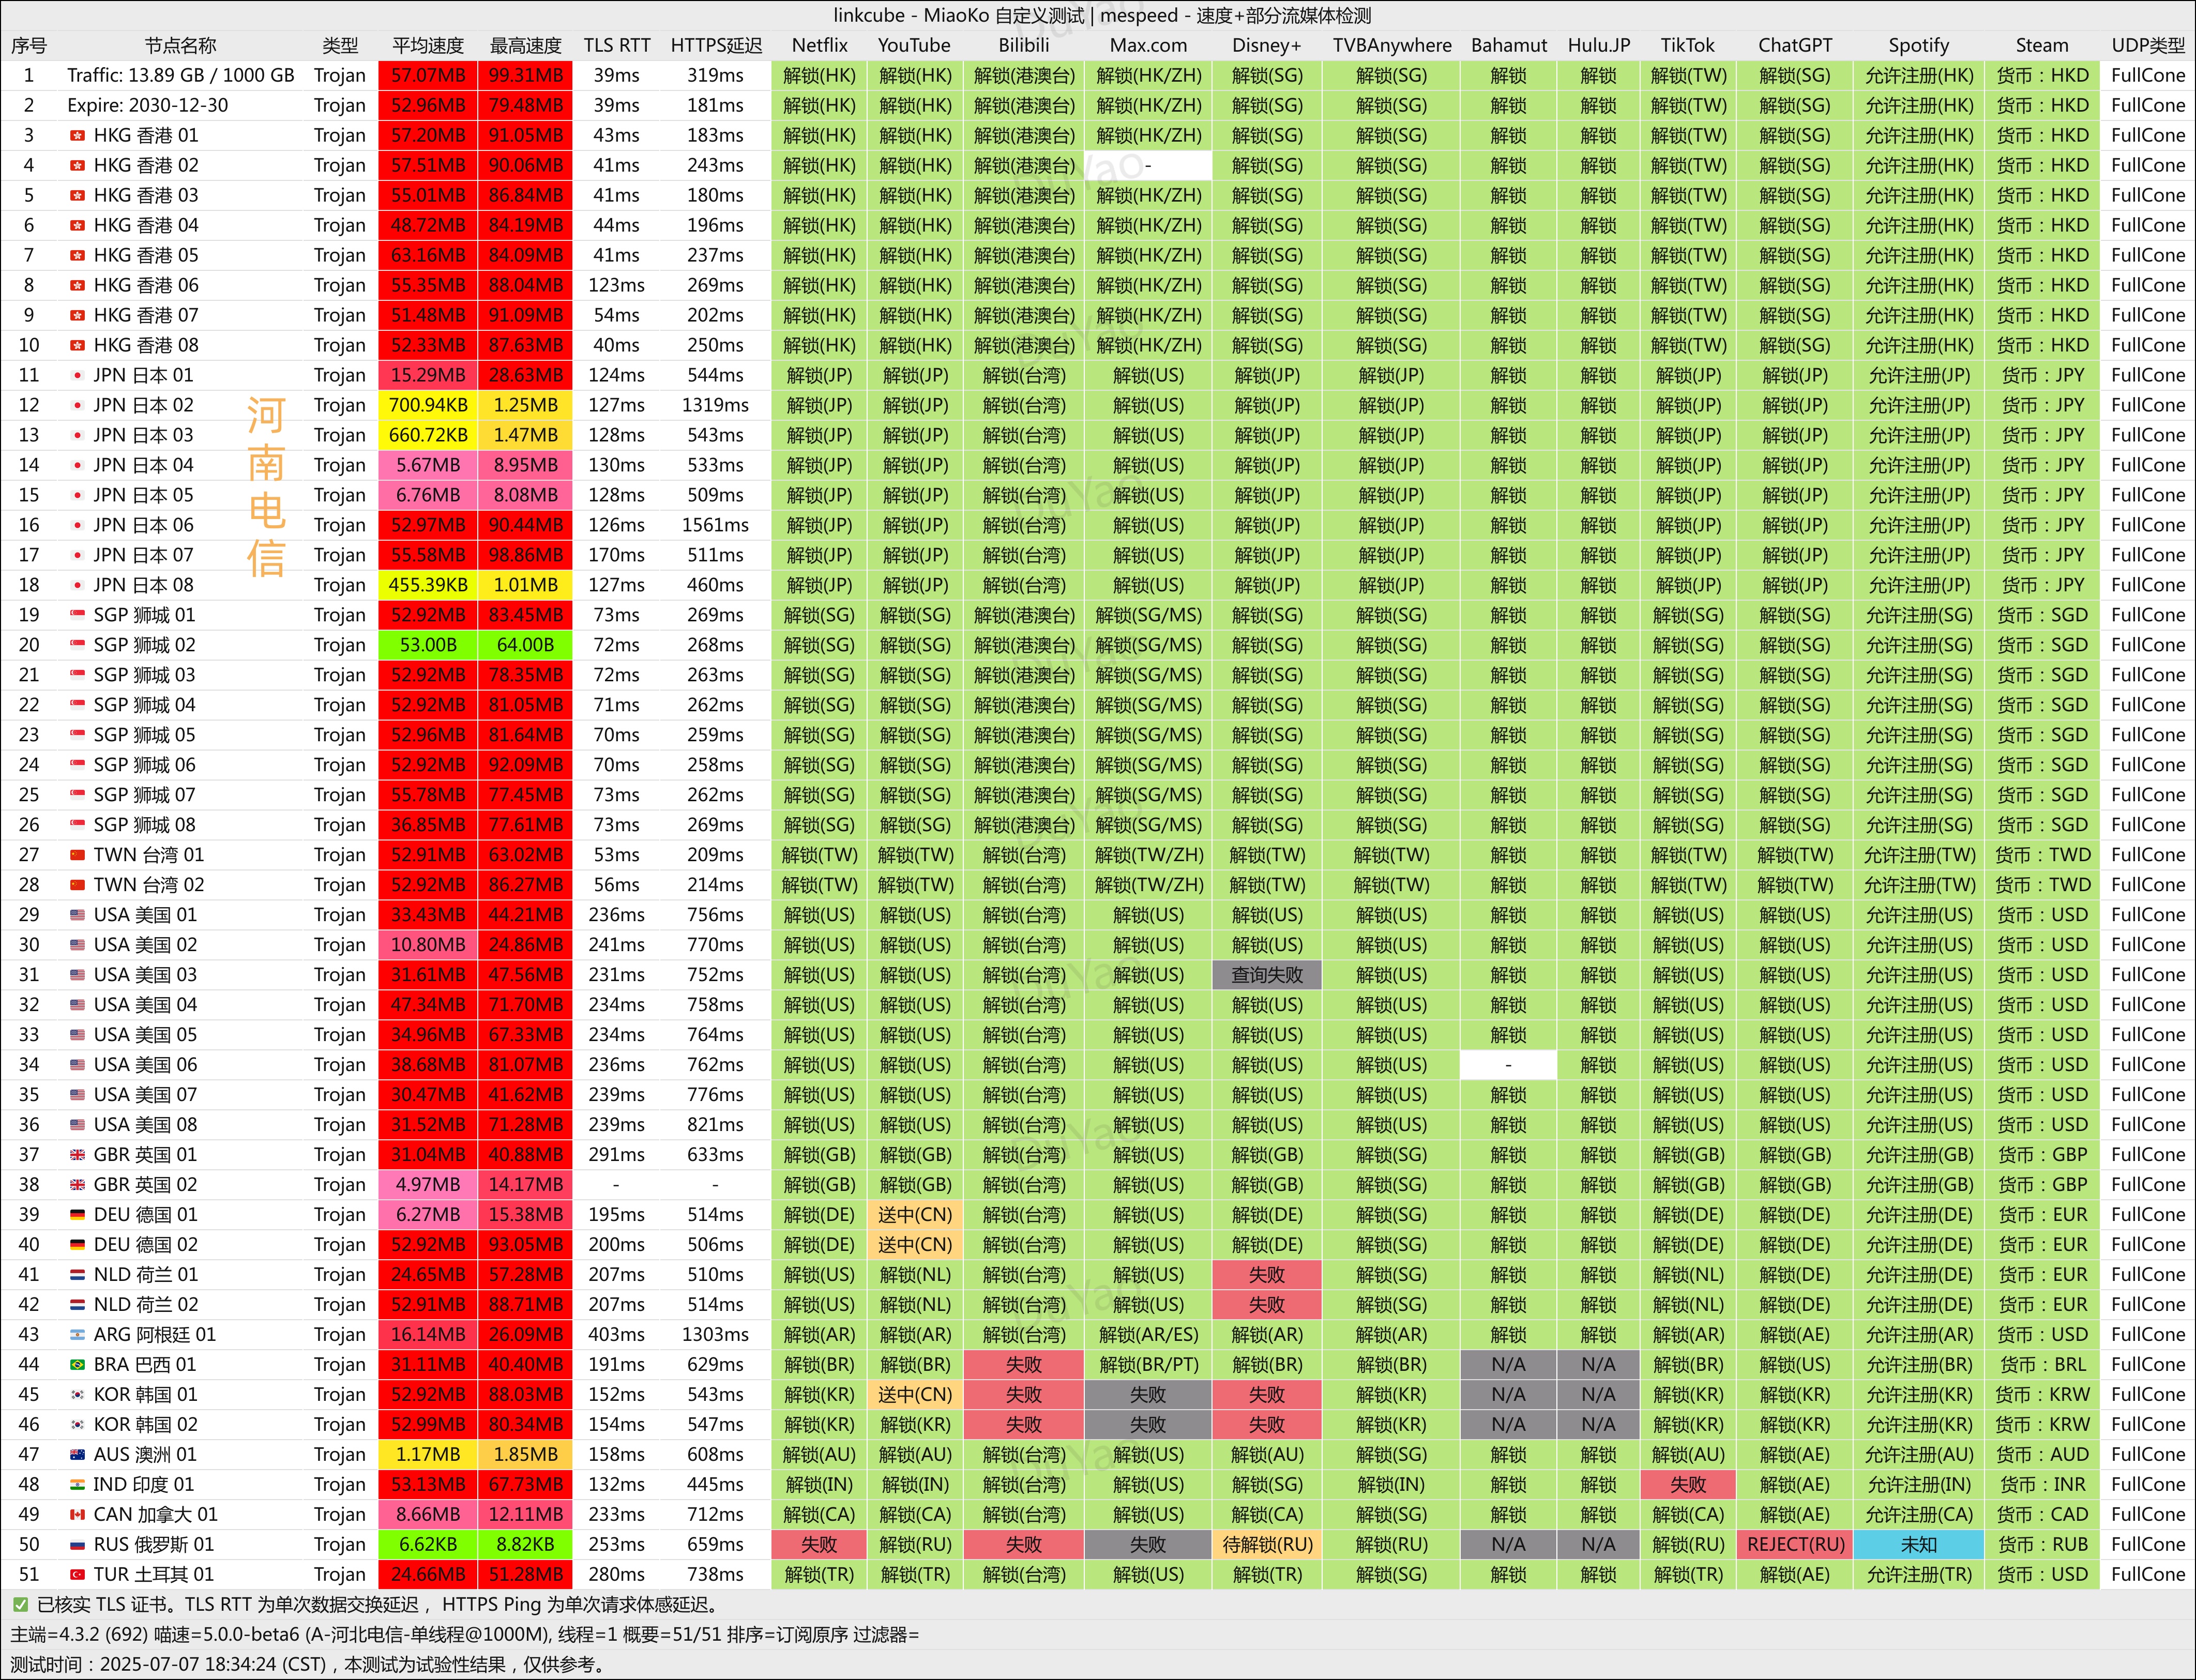Select the Hulu.JP column header

coord(1599,45)
